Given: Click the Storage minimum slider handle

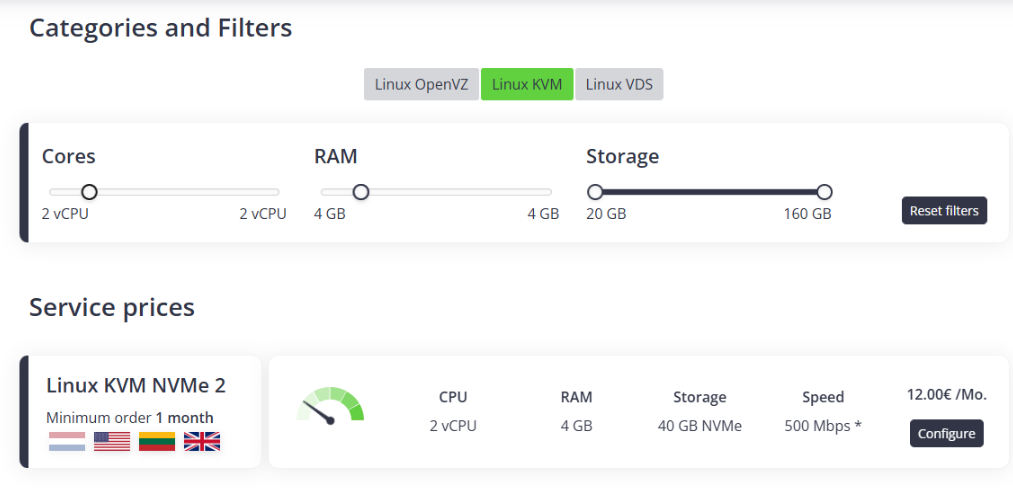Looking at the screenshot, I should click(595, 192).
